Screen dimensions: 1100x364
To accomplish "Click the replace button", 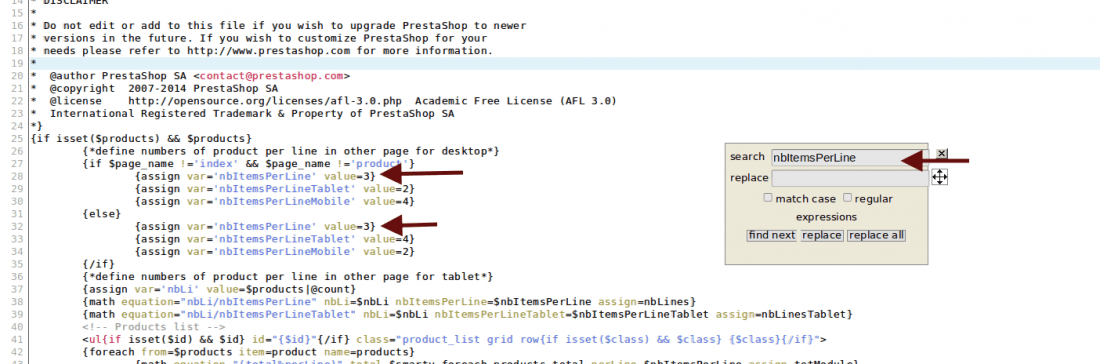I will pos(821,235).
